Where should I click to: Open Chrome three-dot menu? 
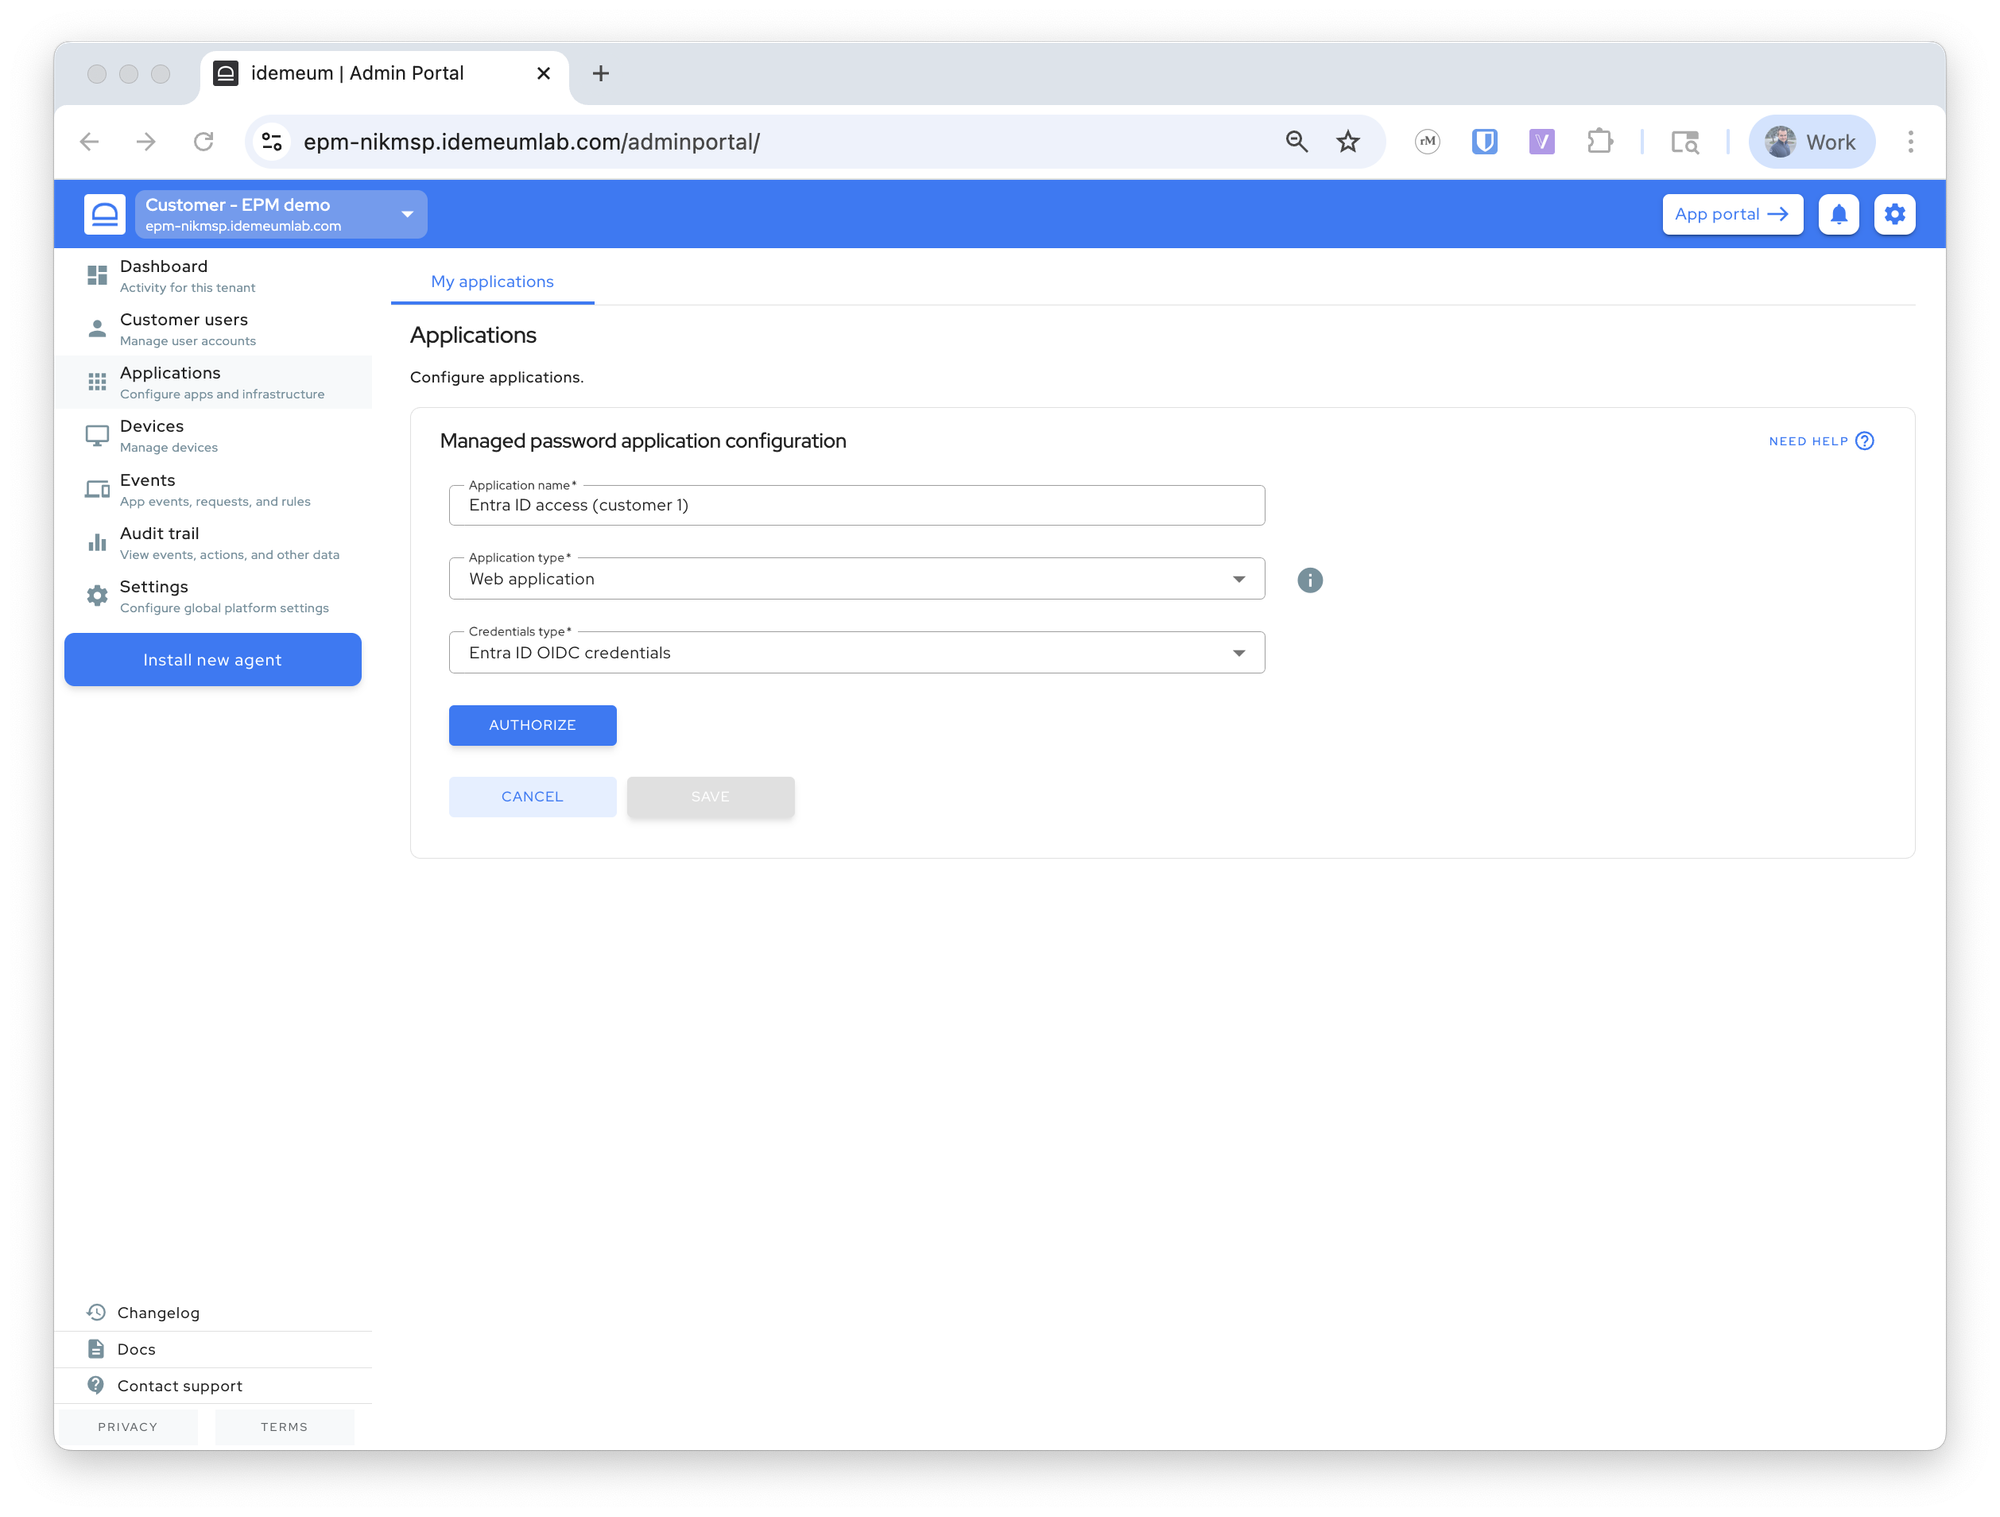[1911, 142]
